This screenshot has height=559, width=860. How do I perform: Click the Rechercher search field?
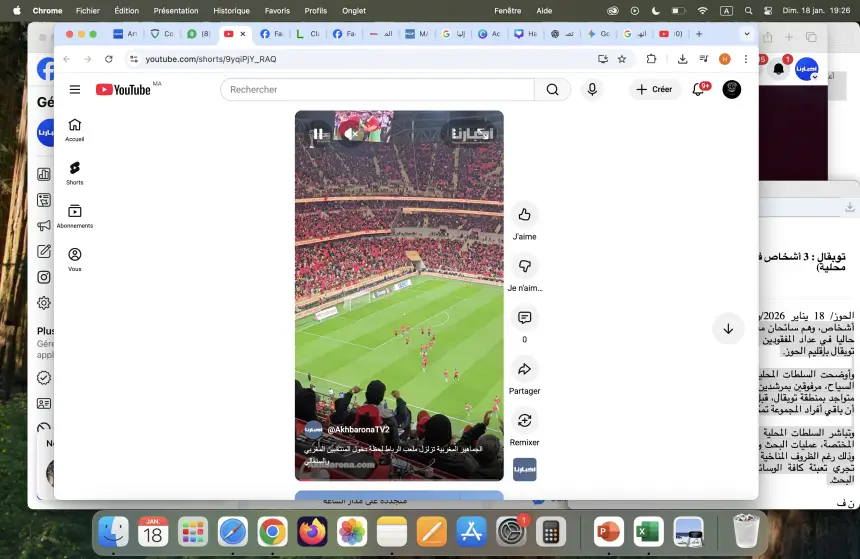[x=380, y=89]
